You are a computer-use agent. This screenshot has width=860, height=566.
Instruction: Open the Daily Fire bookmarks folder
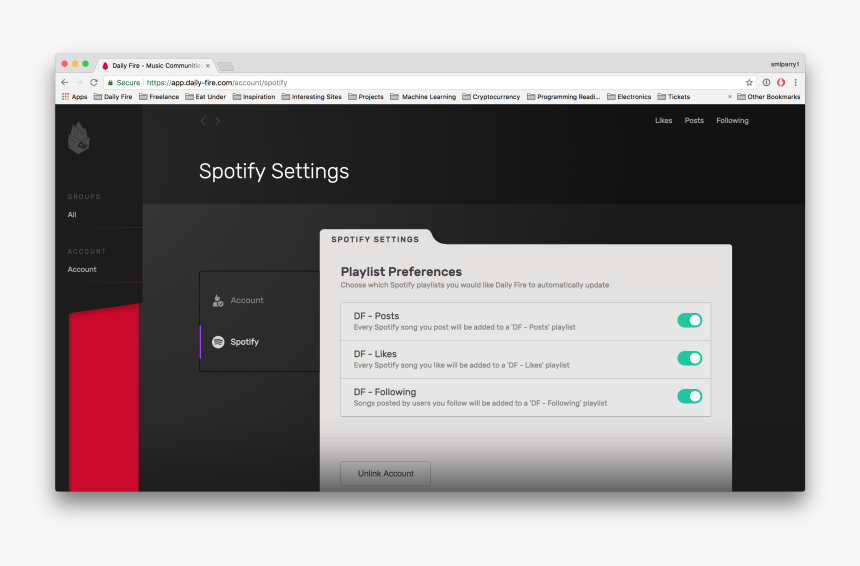tap(113, 97)
